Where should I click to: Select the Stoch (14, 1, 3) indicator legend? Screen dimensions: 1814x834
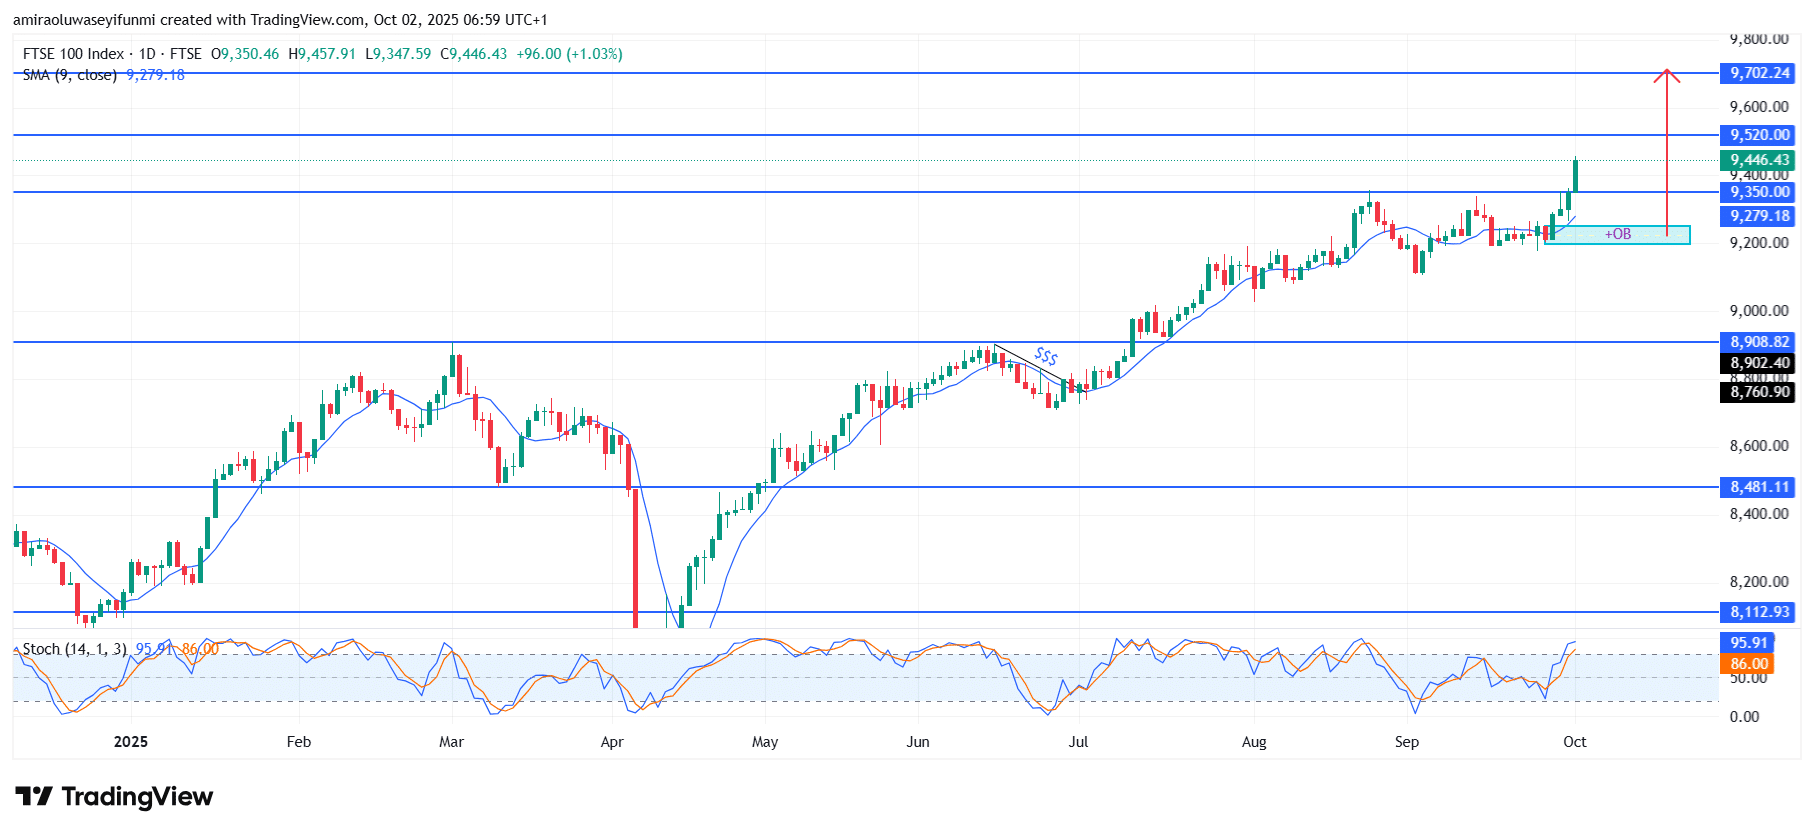click(75, 649)
